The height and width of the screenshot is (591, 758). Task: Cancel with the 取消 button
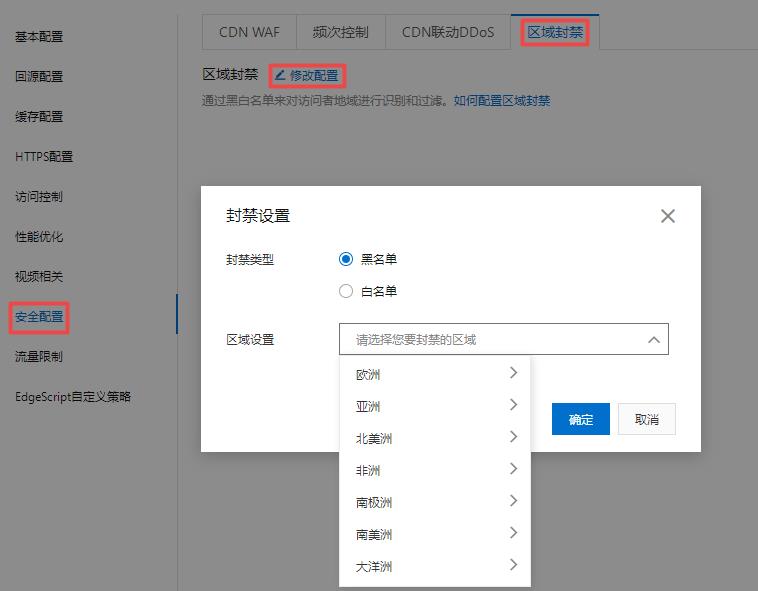pos(647,419)
